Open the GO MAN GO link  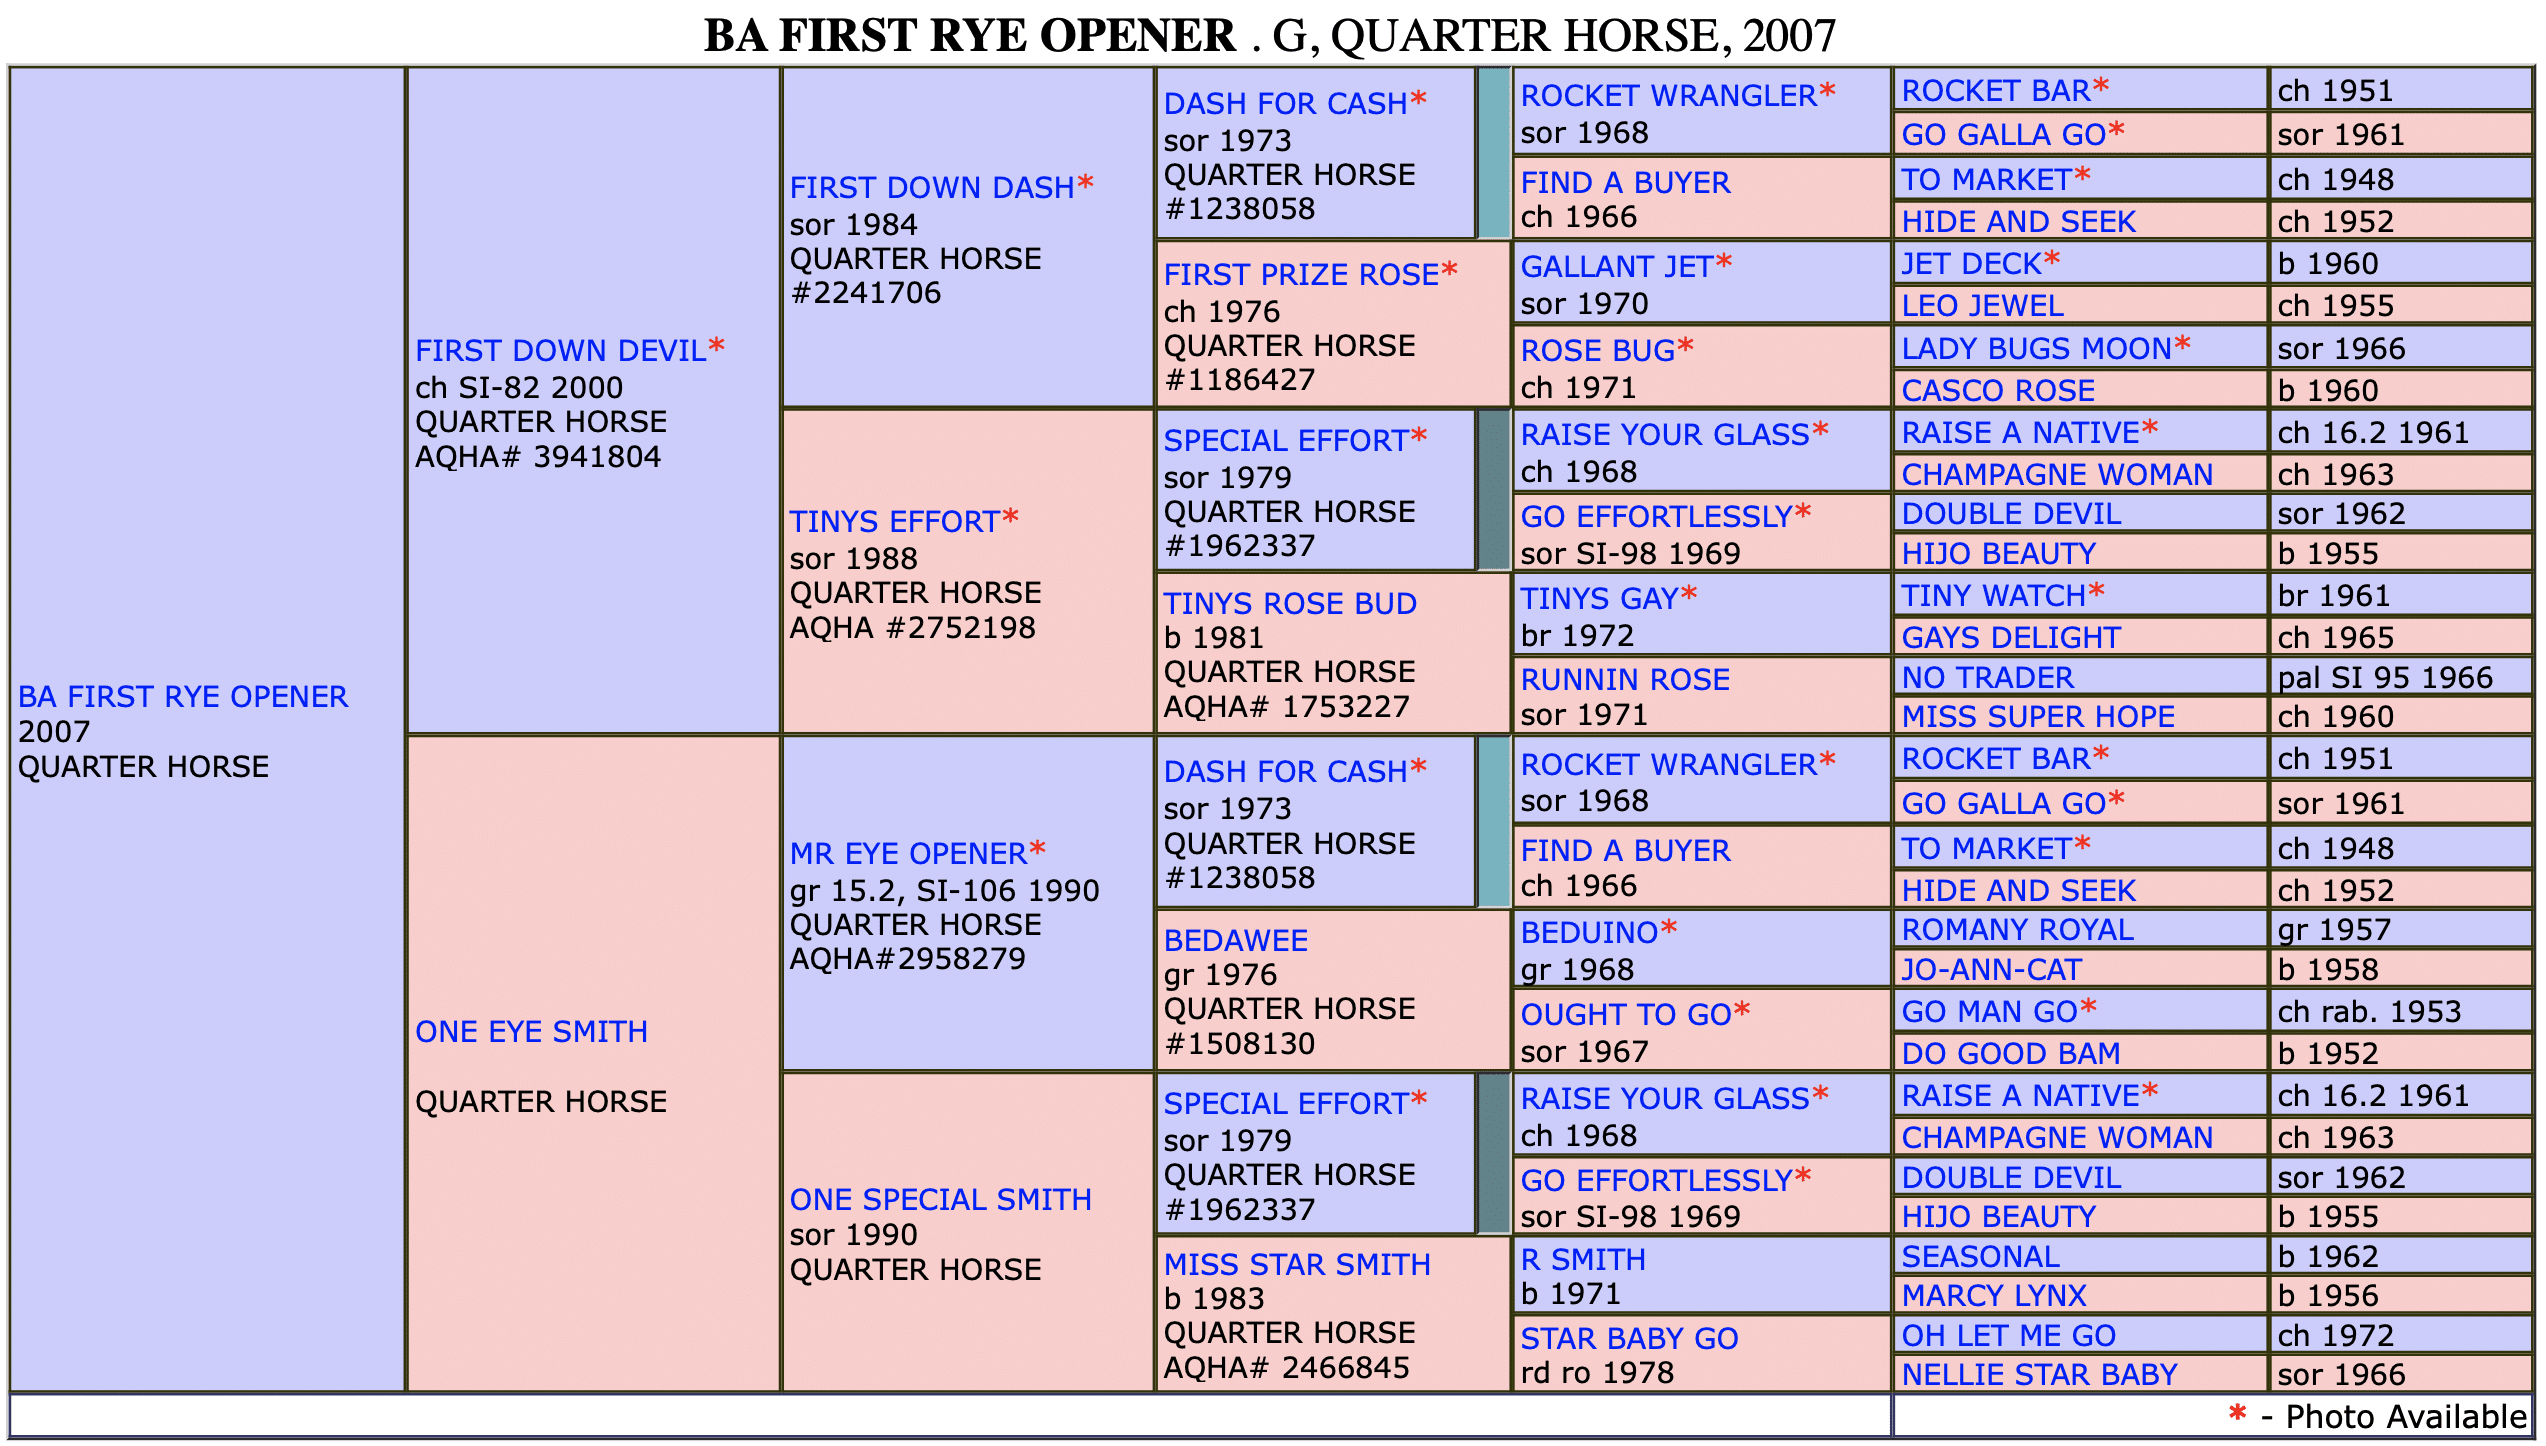coord(1989,1011)
